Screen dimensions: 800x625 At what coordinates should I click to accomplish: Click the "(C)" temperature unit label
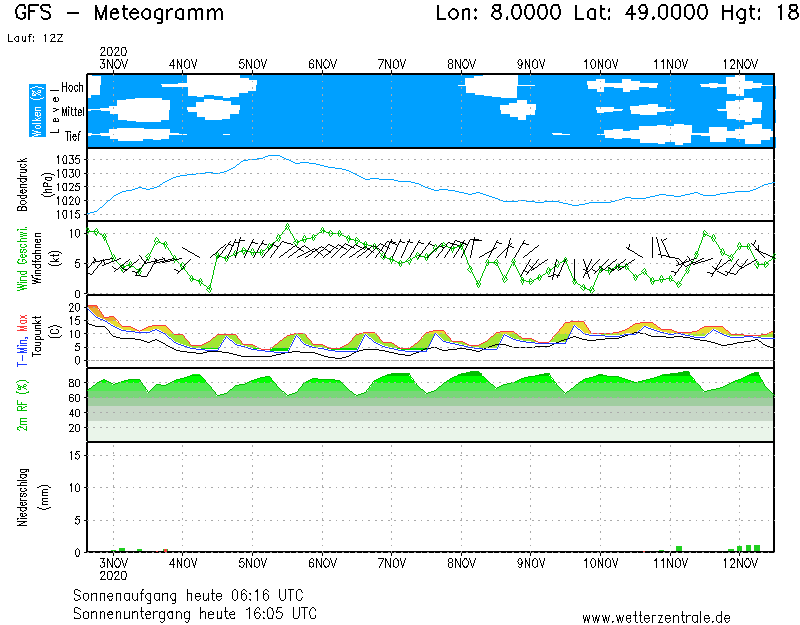(56, 332)
